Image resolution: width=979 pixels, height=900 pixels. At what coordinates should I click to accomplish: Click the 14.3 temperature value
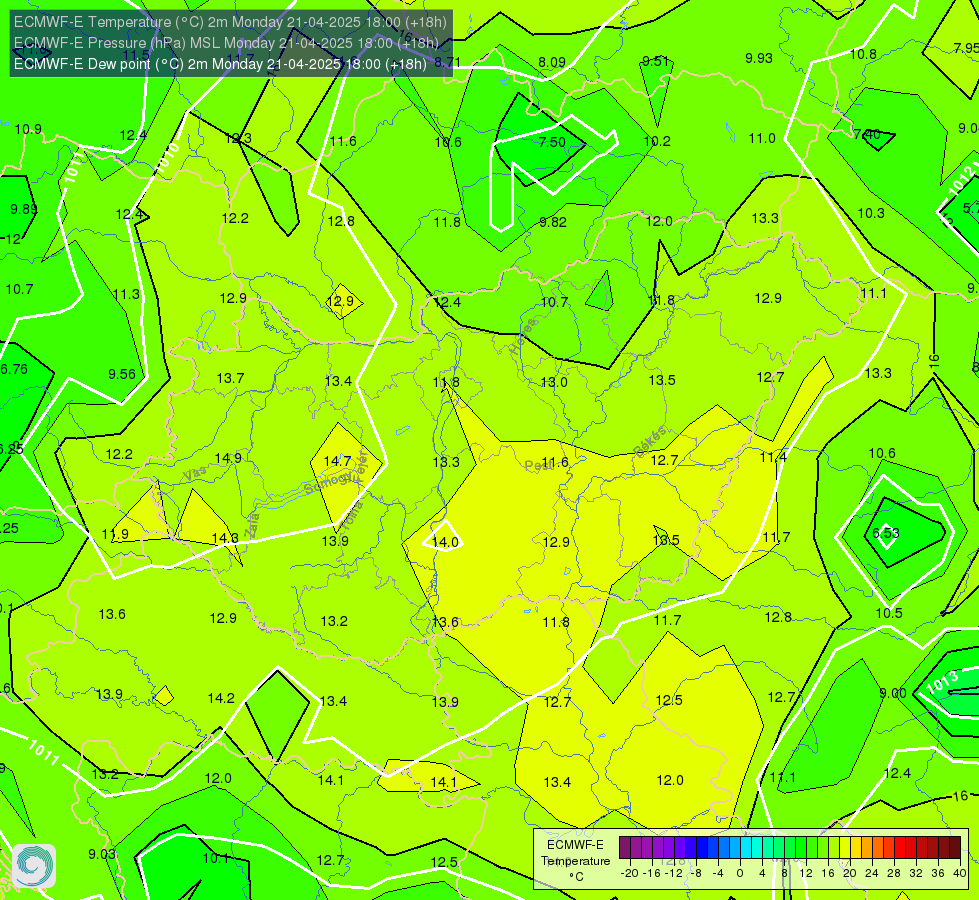click(x=225, y=538)
